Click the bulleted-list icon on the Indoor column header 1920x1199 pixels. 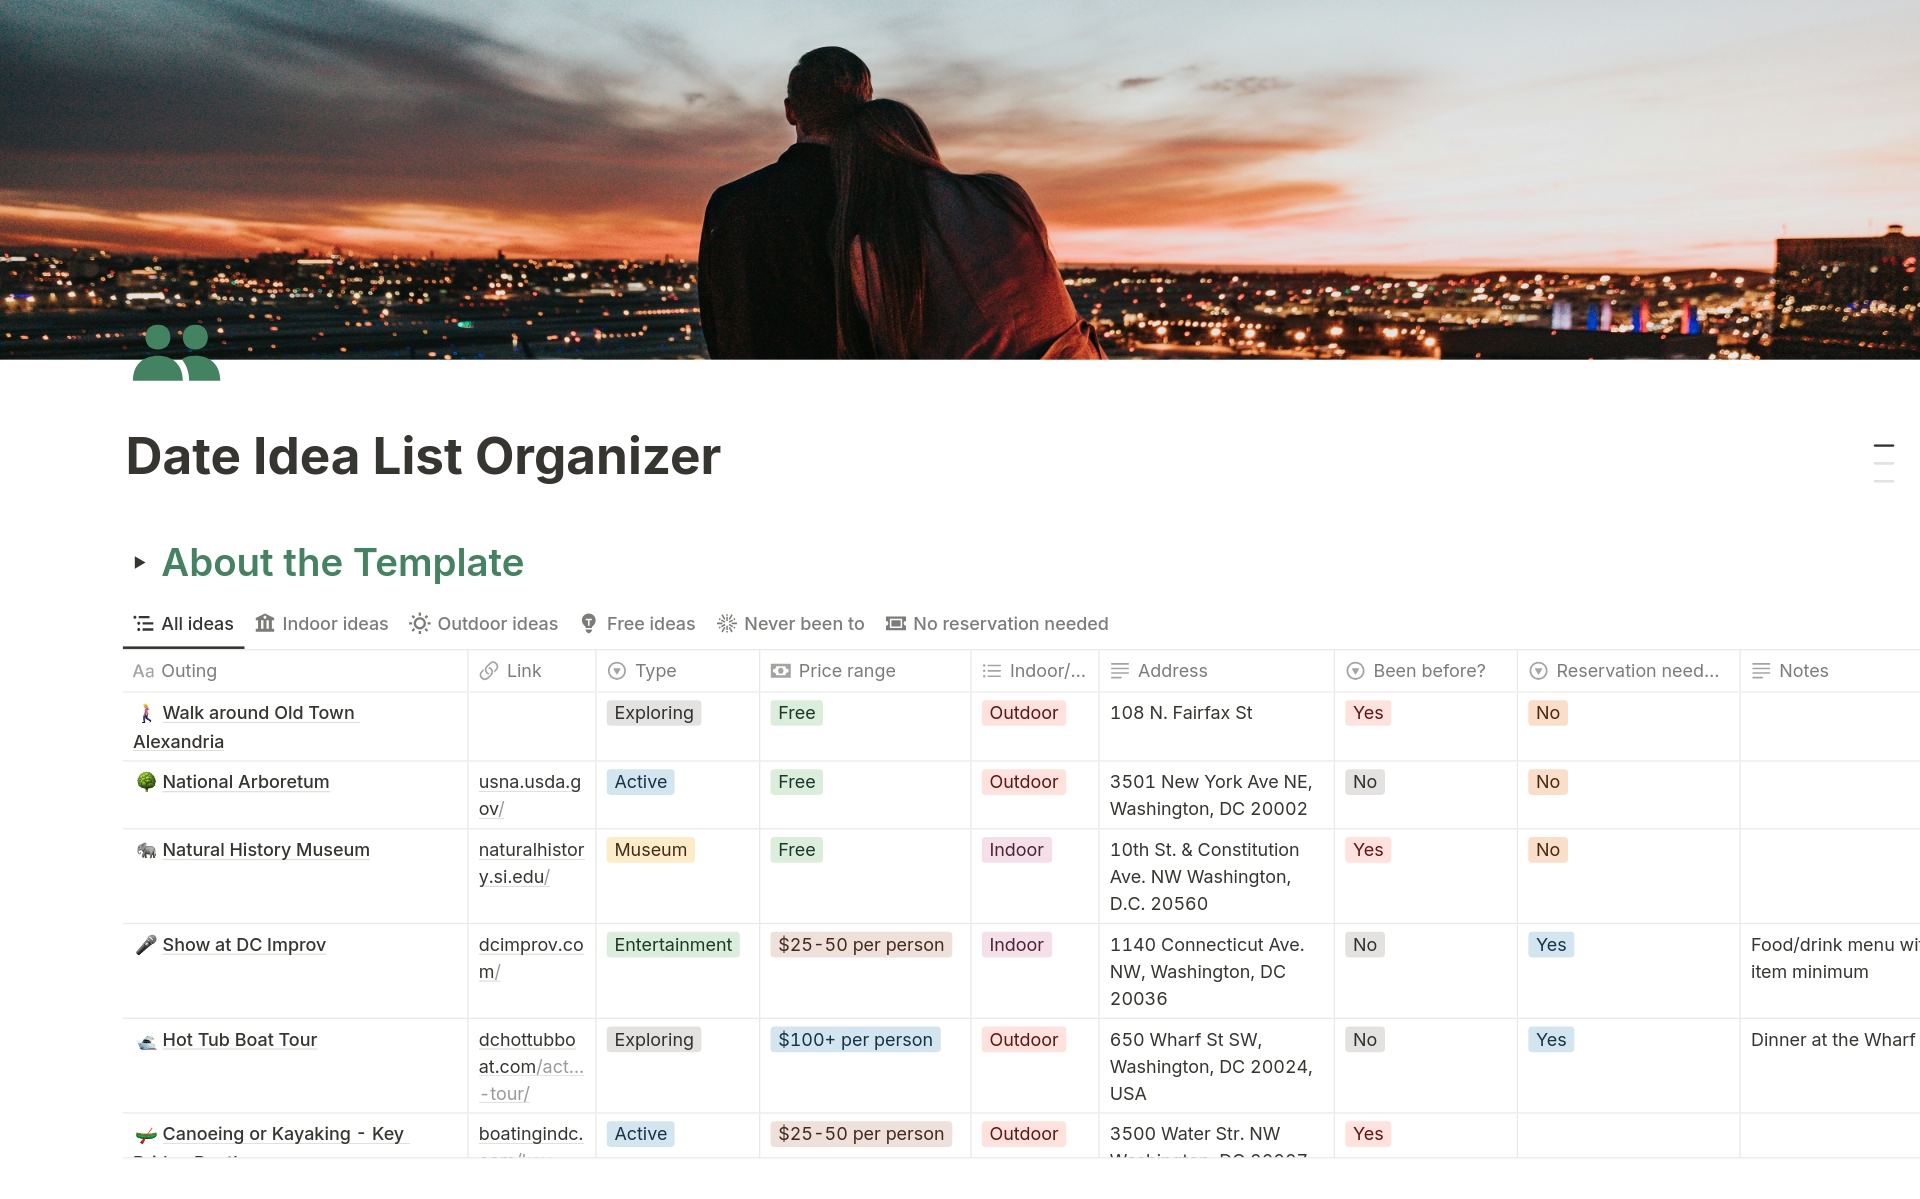pos(991,671)
